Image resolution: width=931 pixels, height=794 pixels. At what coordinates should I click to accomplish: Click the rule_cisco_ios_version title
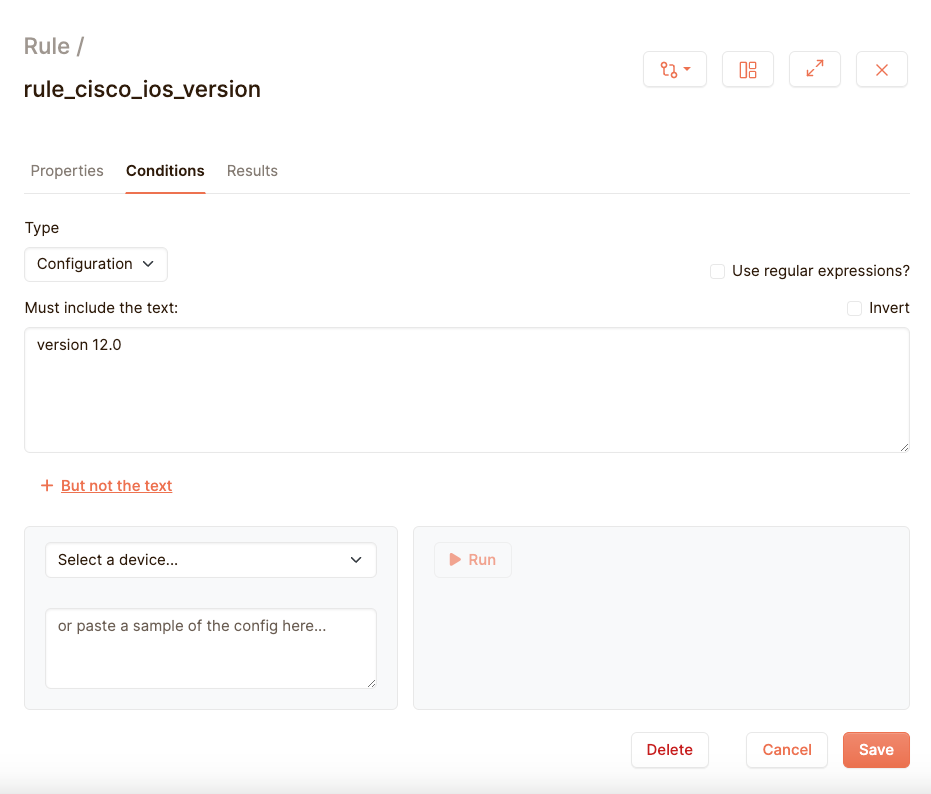point(142,89)
